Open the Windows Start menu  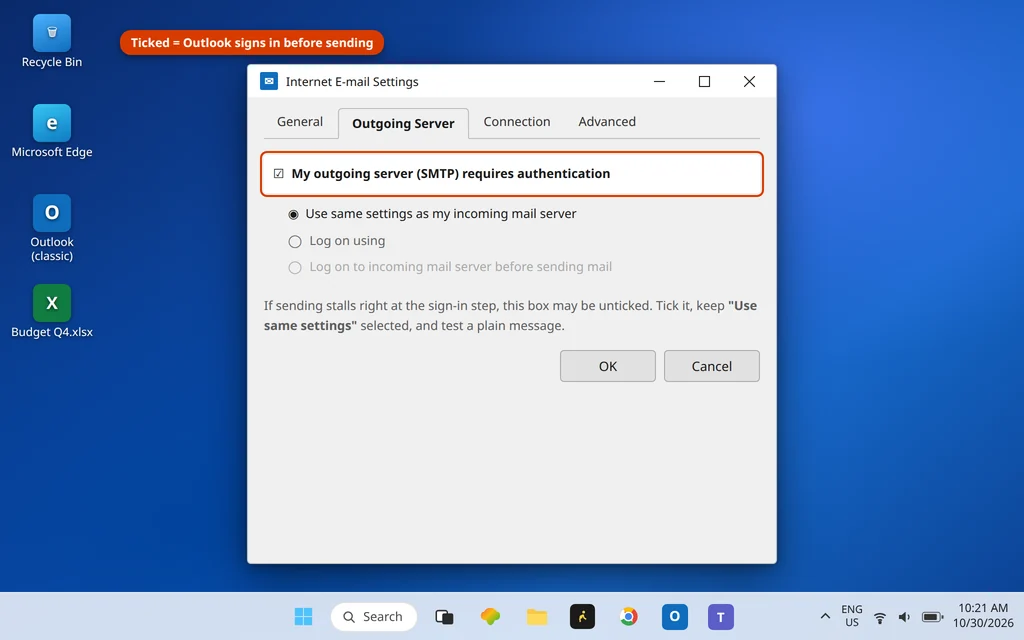303,616
